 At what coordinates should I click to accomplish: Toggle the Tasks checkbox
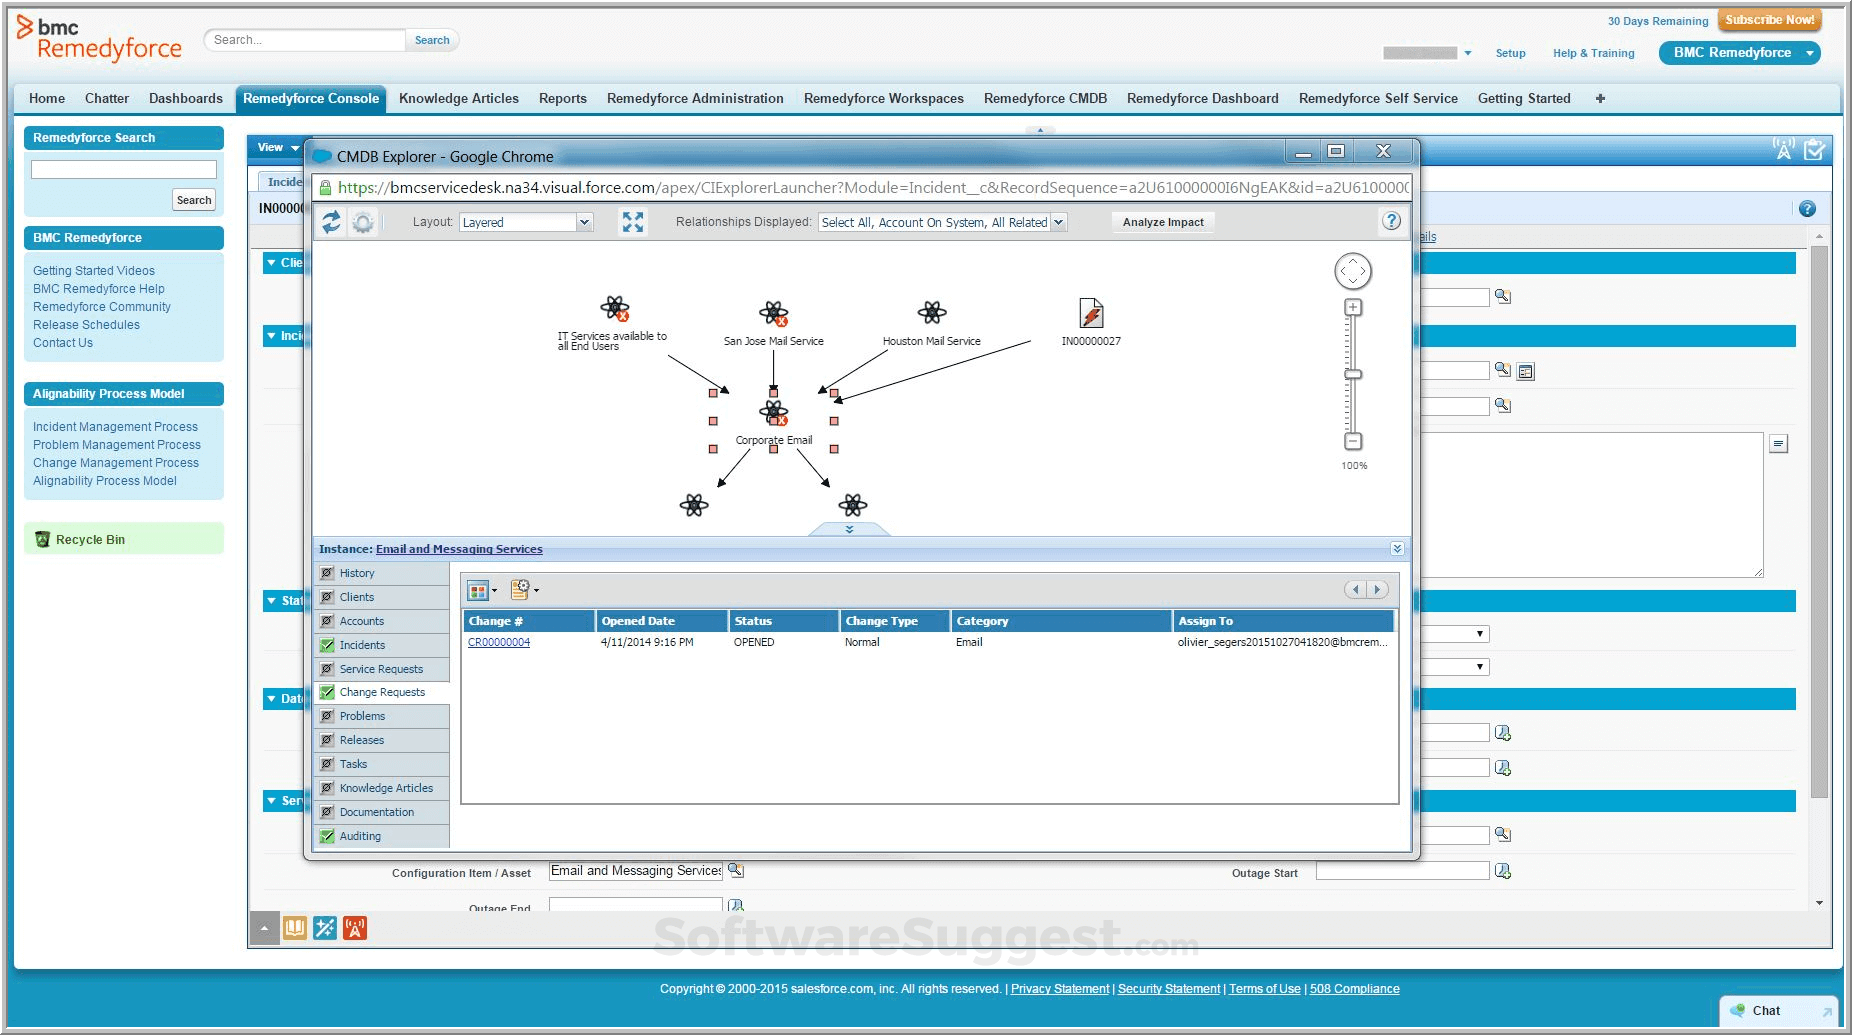pos(327,764)
